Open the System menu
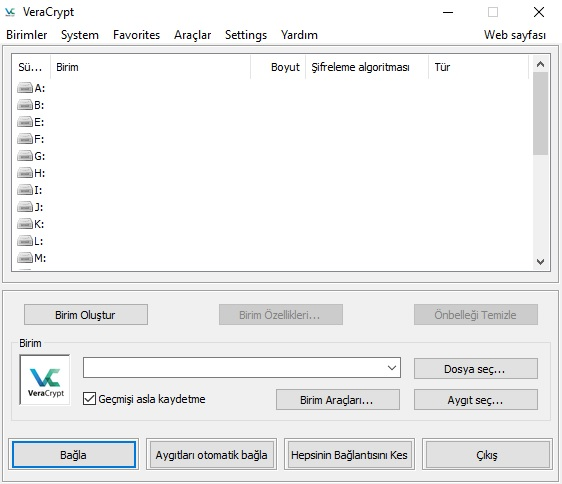The width and height of the screenshot is (562, 484). pyautogui.click(x=80, y=35)
